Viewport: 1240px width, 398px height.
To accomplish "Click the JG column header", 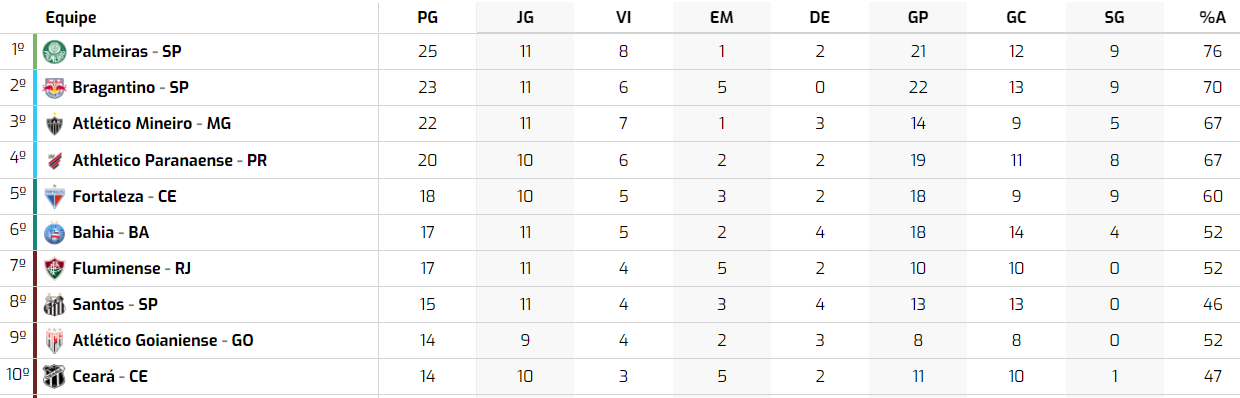I will (525, 18).
